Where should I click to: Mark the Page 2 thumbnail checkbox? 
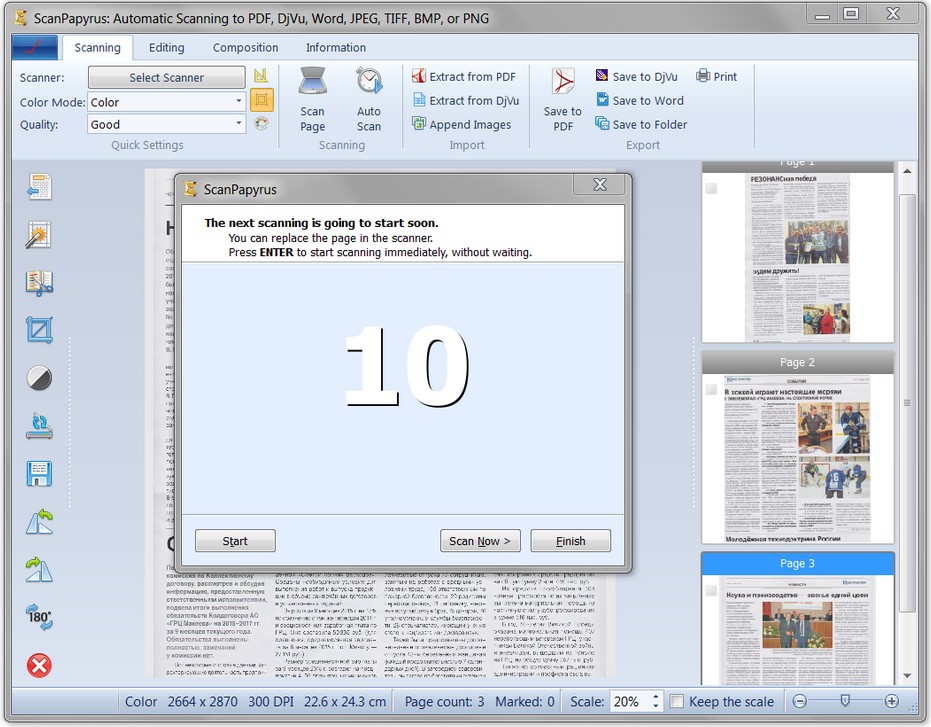[x=711, y=389]
